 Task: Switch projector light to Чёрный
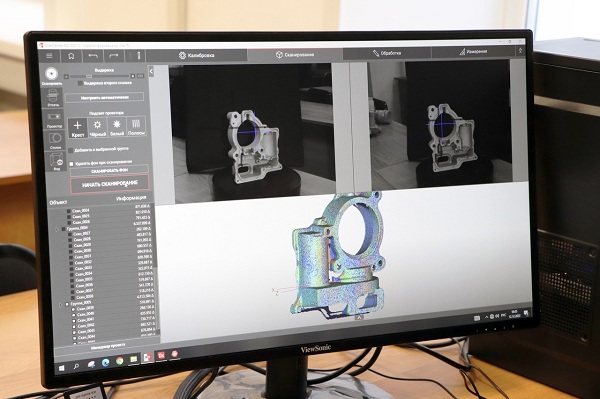[x=98, y=128]
